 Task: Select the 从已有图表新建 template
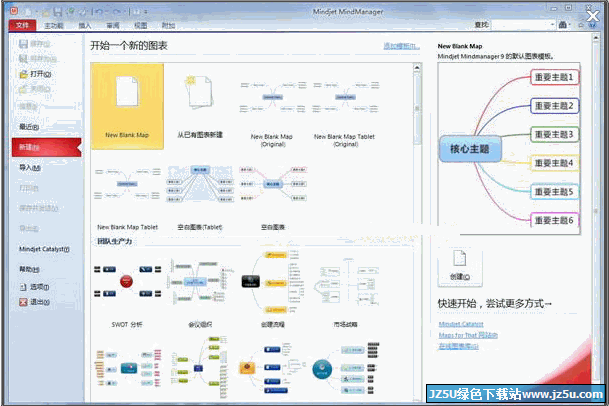click(200, 106)
